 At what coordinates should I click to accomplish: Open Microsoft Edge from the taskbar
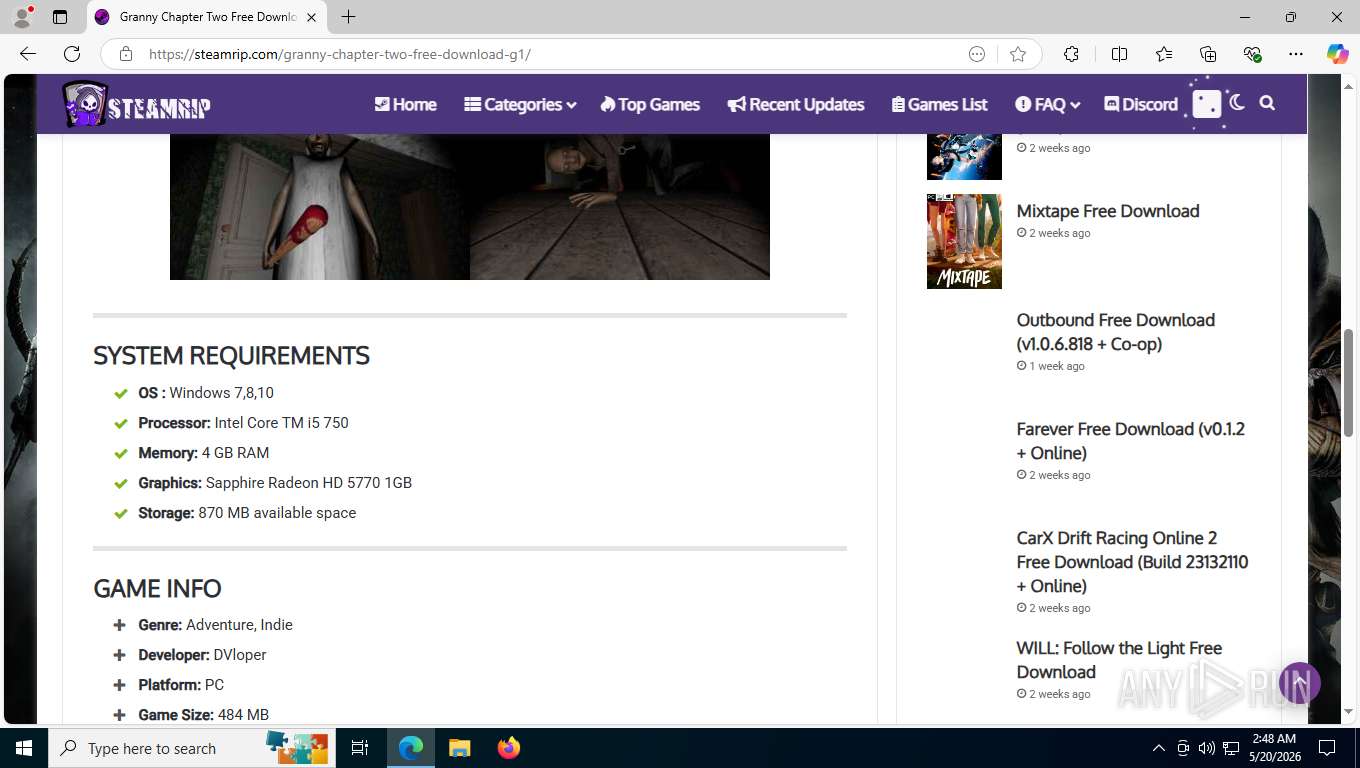pyautogui.click(x=411, y=748)
